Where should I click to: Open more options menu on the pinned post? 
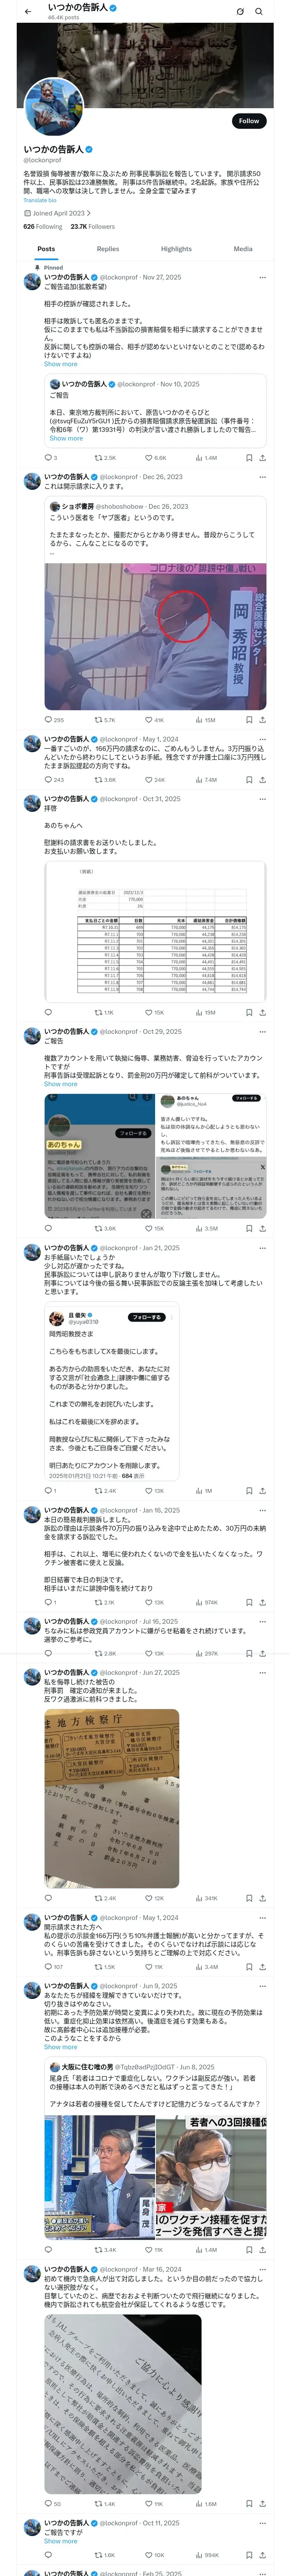[x=262, y=277]
